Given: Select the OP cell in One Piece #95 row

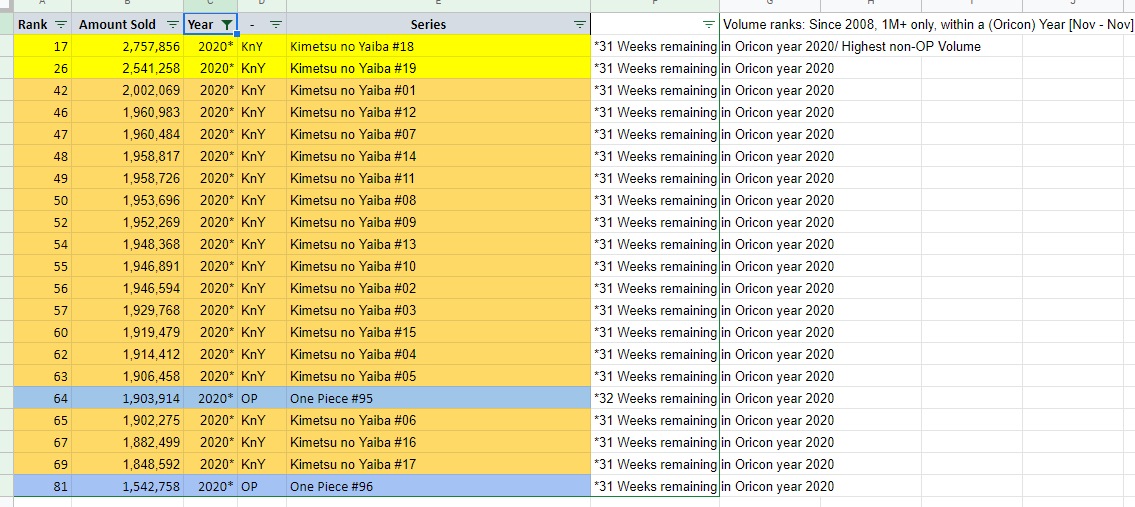Looking at the screenshot, I should click(x=262, y=398).
